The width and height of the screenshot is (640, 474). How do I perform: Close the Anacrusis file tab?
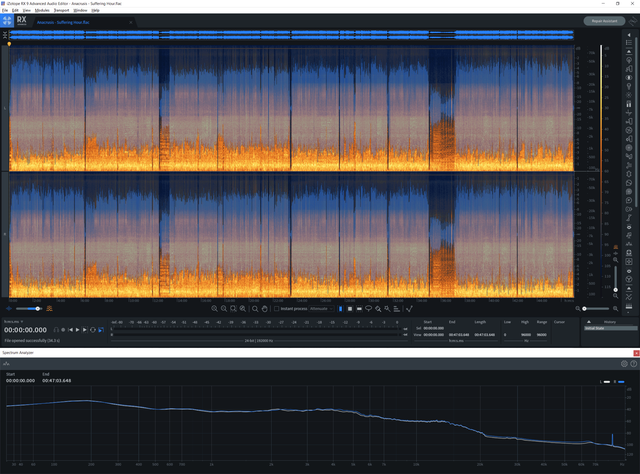pos(131,22)
